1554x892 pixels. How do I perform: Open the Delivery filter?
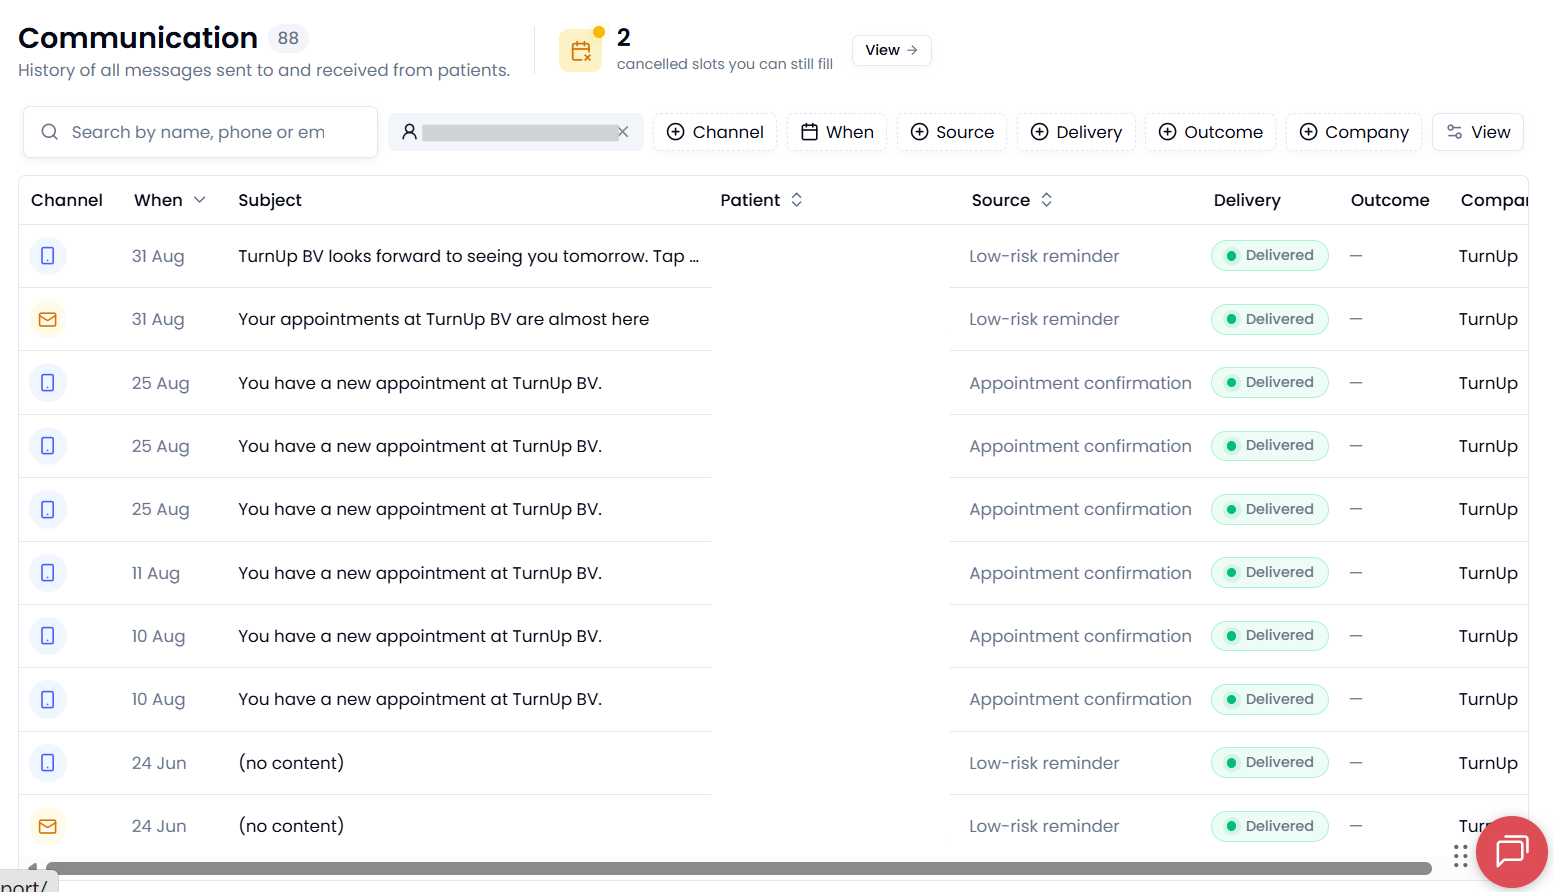[1076, 132]
